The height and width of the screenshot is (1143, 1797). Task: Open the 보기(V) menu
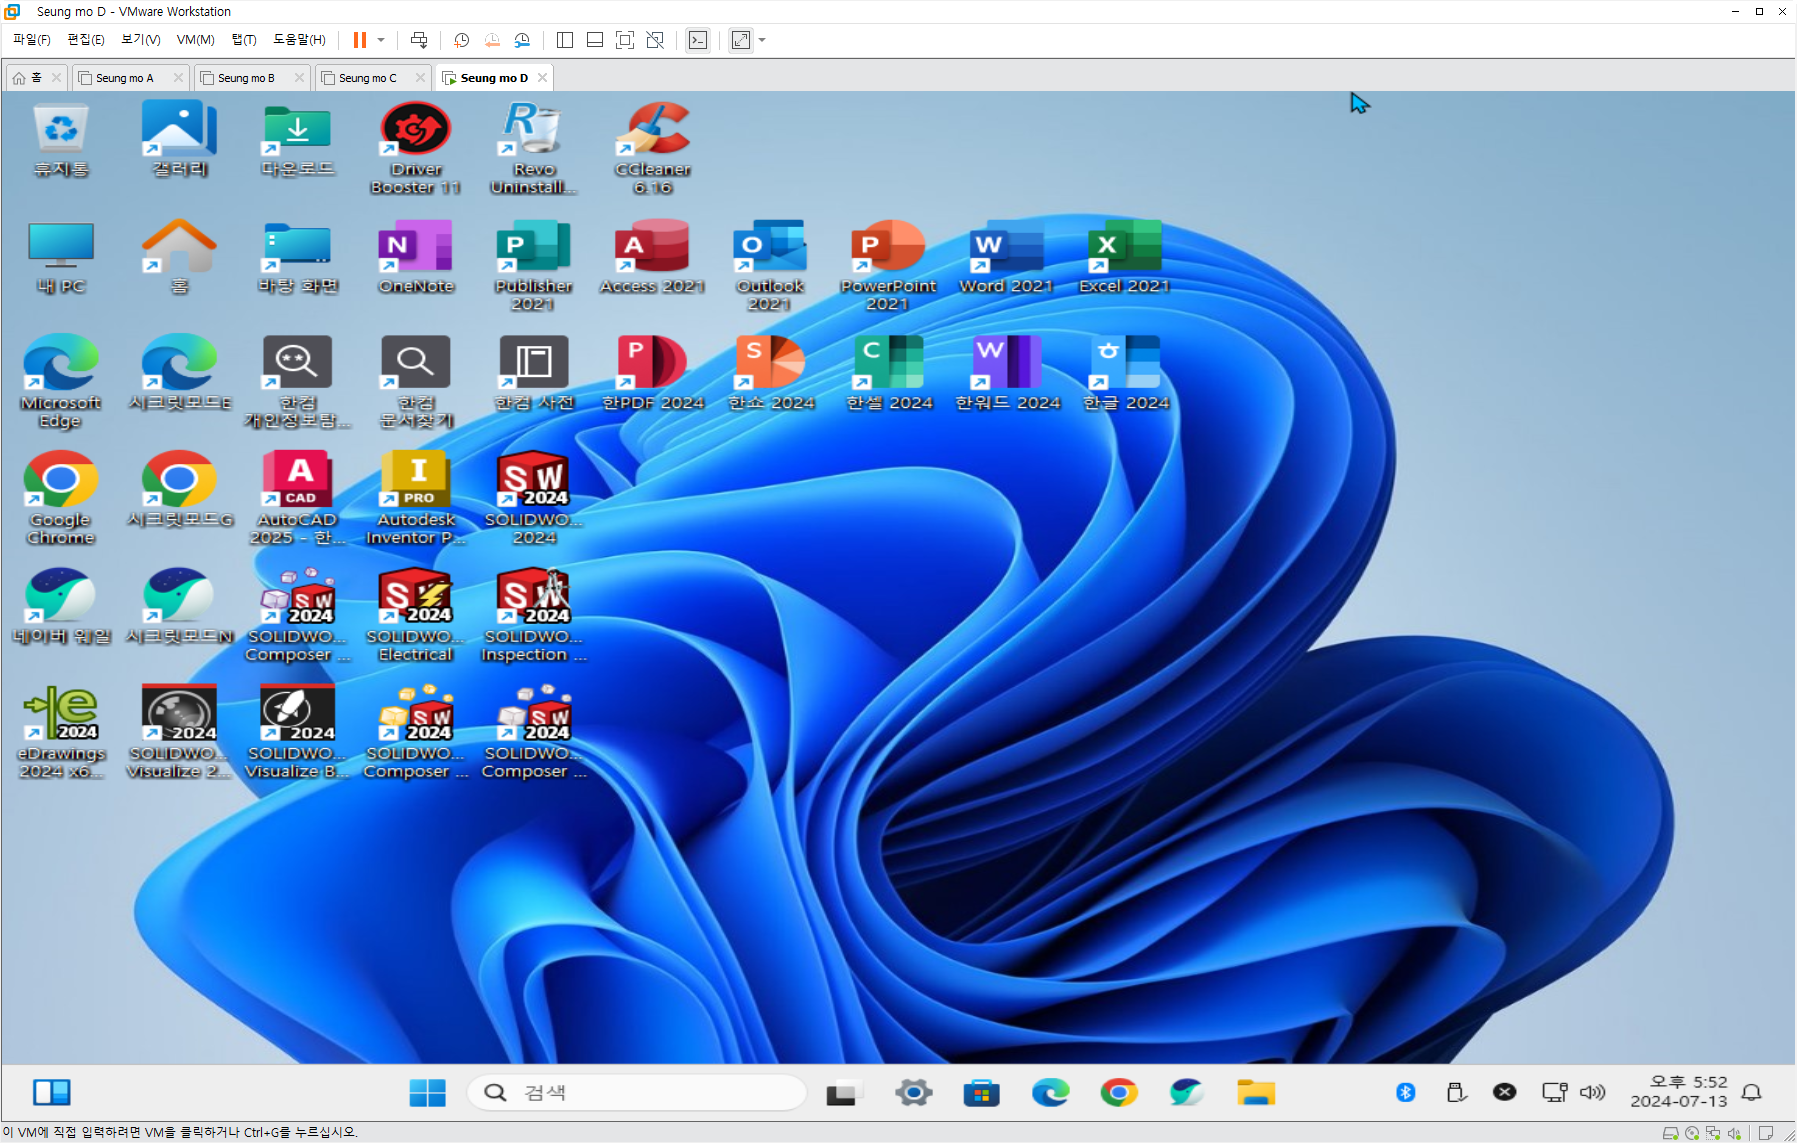(x=141, y=39)
